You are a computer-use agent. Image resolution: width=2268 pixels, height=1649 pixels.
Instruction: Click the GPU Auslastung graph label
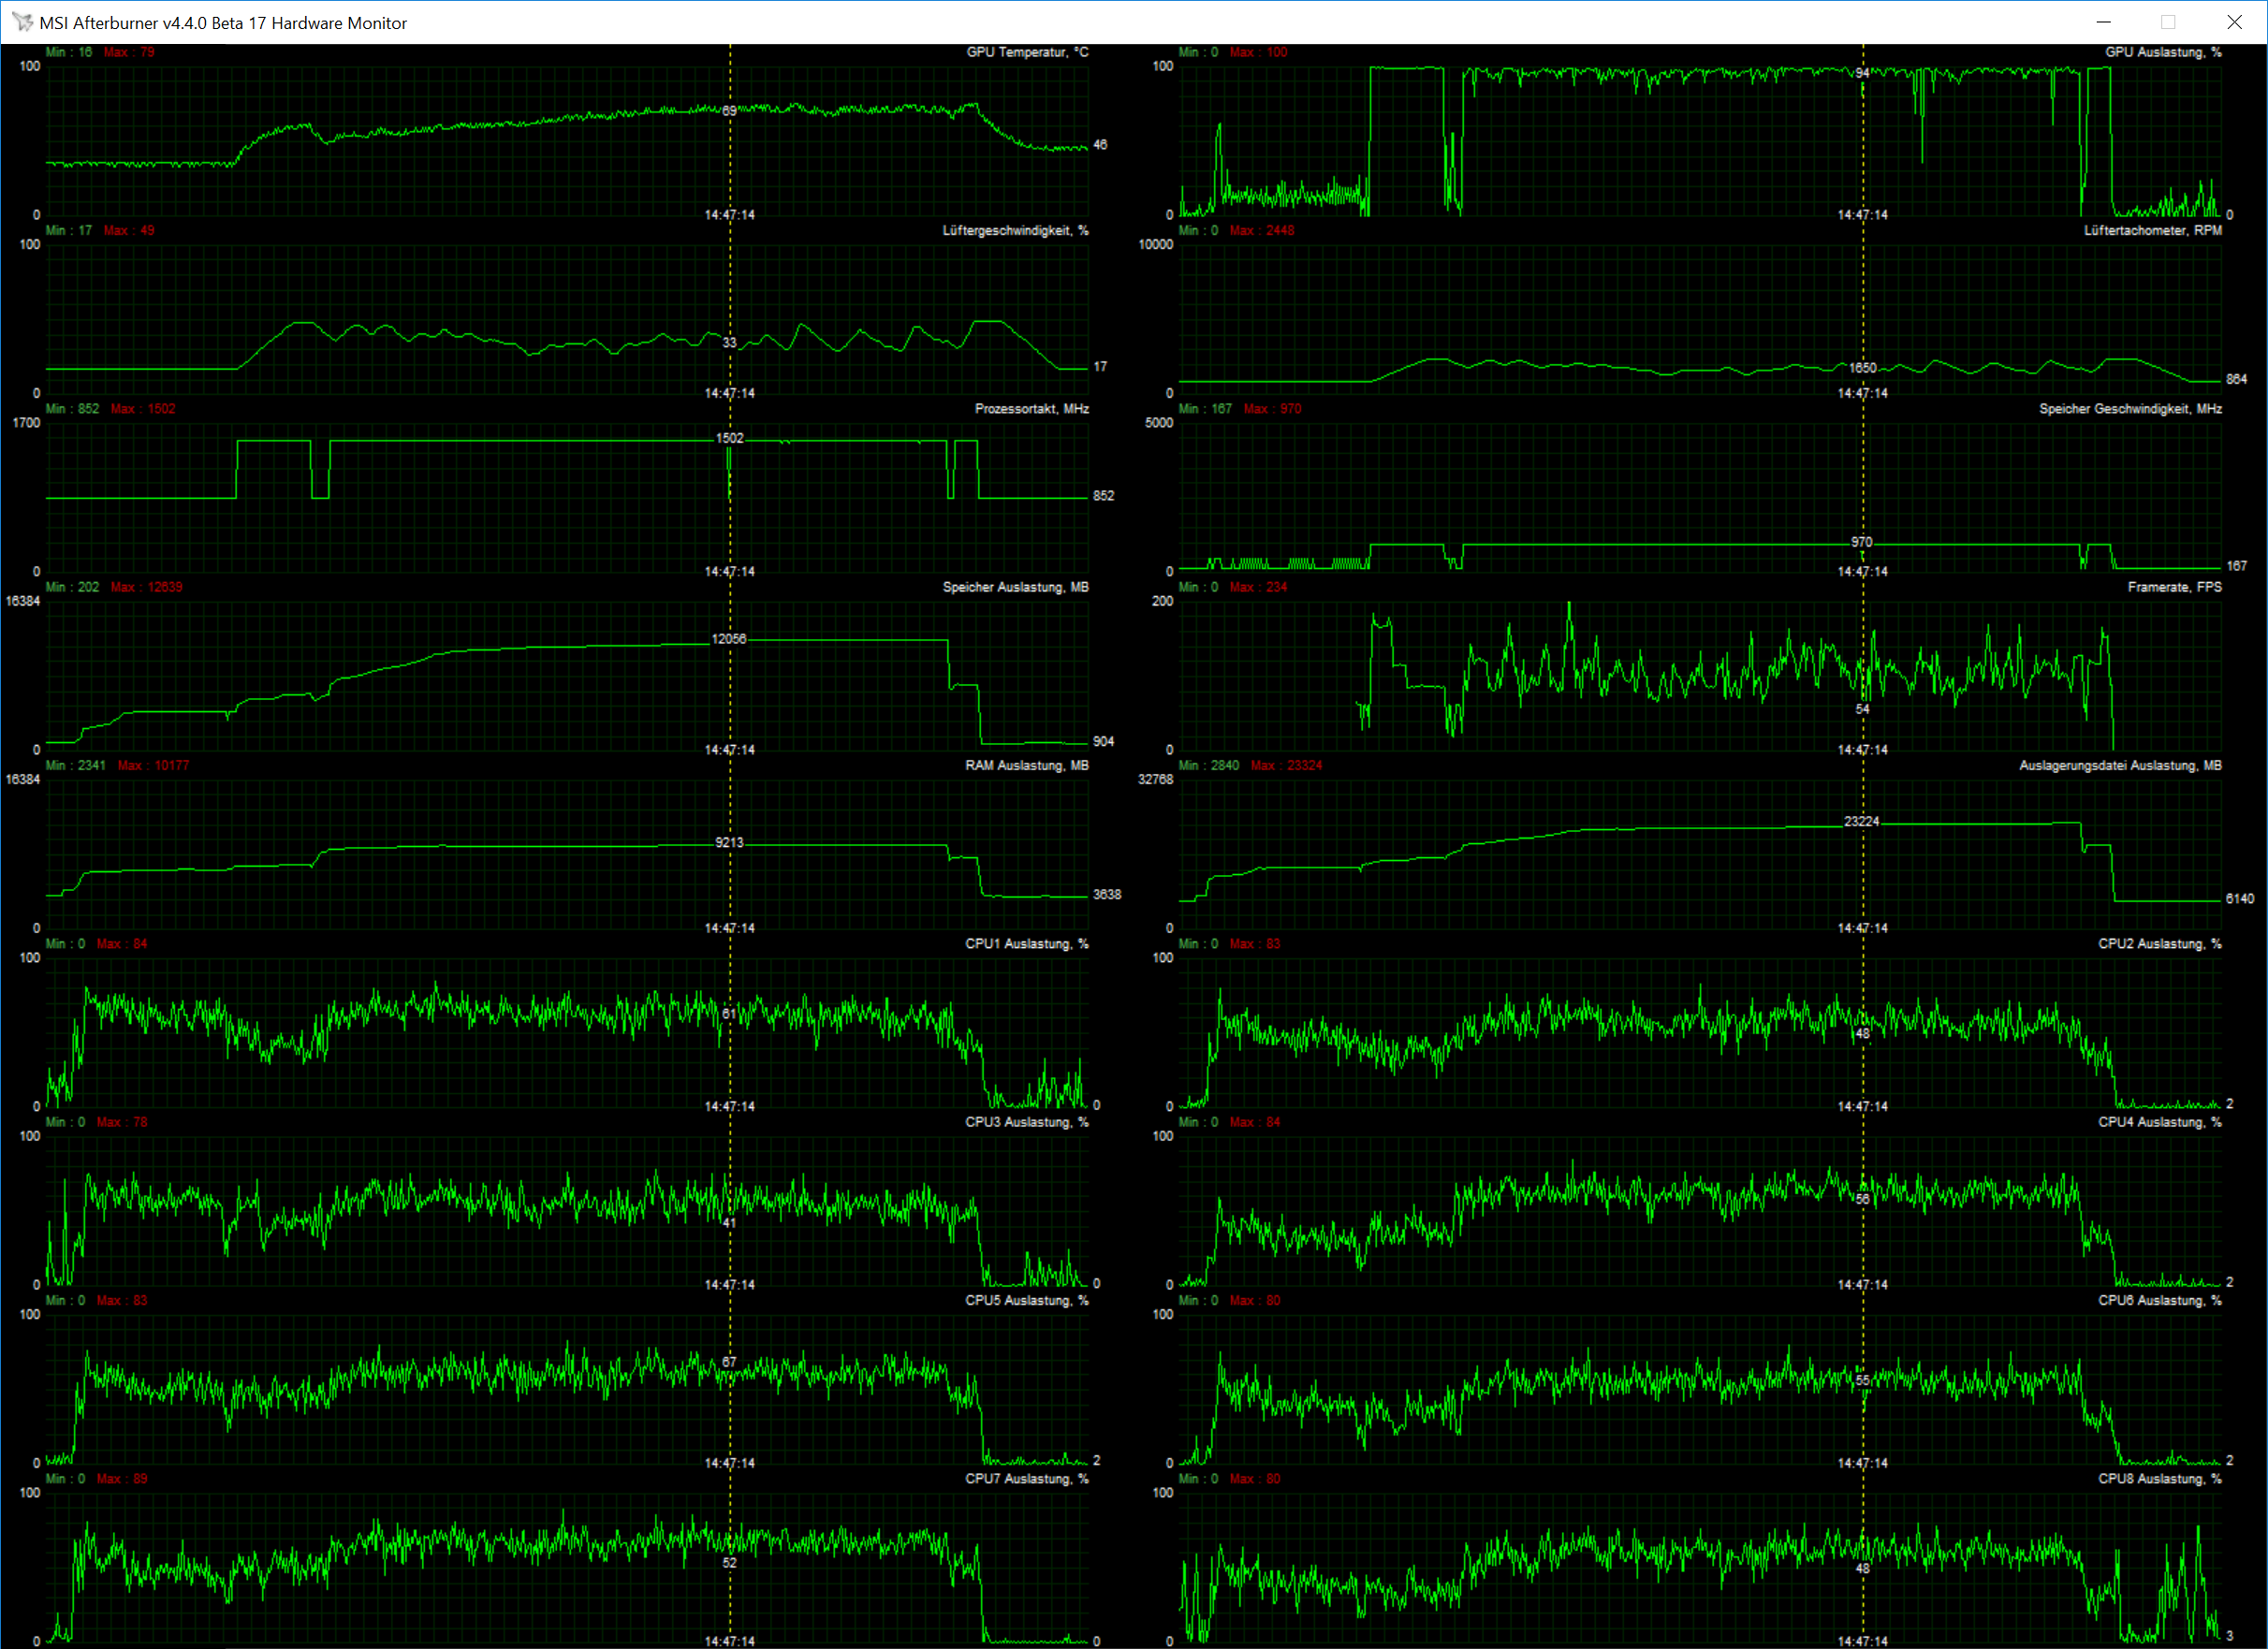click(2163, 52)
